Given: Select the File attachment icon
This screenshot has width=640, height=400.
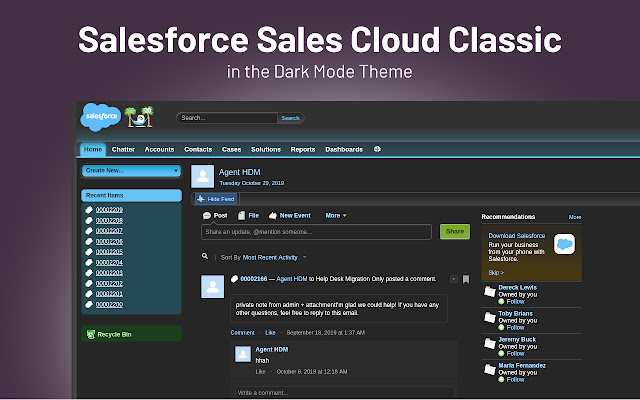Looking at the screenshot, I should [241, 215].
